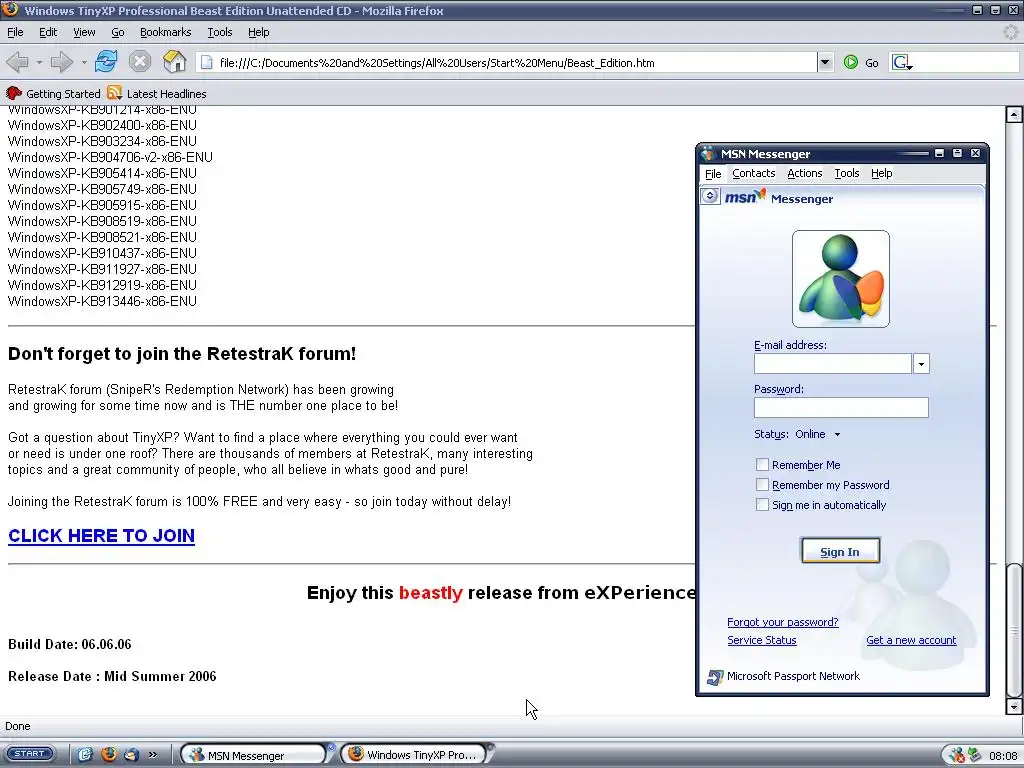Viewport: 1024px width, 768px height.
Task: Open the Messenger Tools menu
Action: click(x=846, y=173)
